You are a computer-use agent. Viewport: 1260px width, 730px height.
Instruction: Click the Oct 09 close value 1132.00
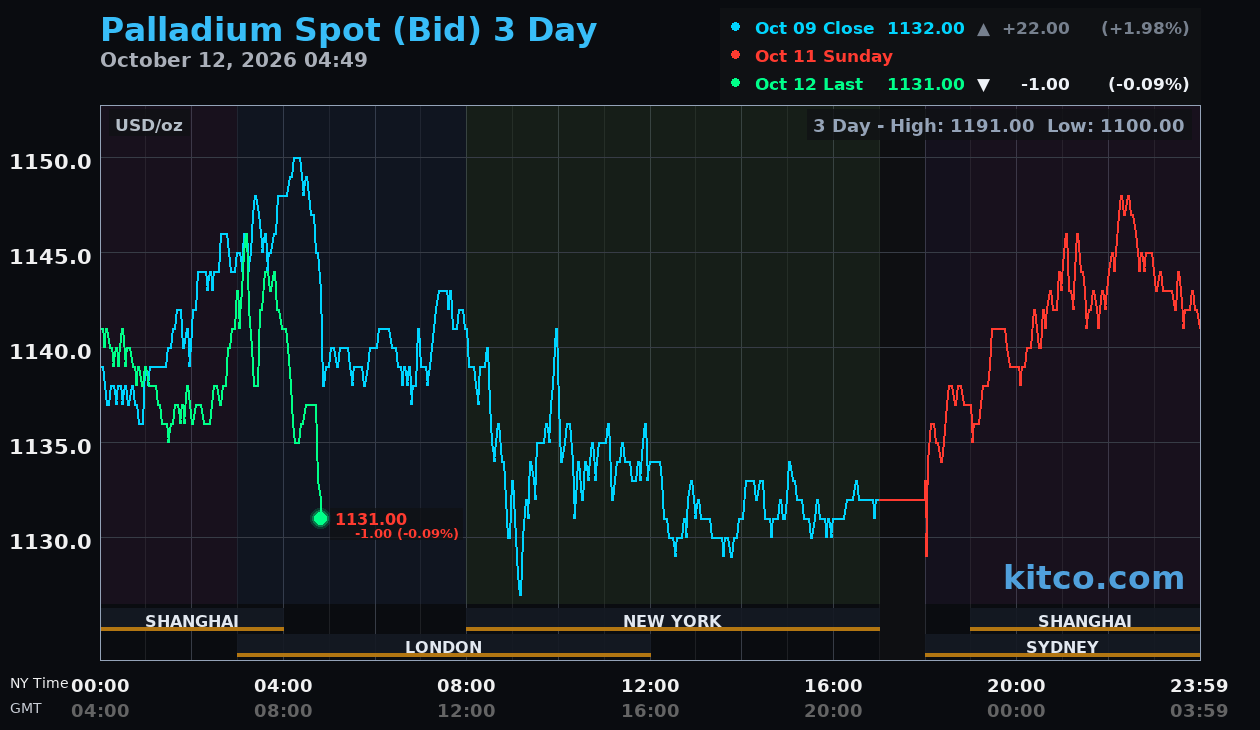click(x=926, y=28)
